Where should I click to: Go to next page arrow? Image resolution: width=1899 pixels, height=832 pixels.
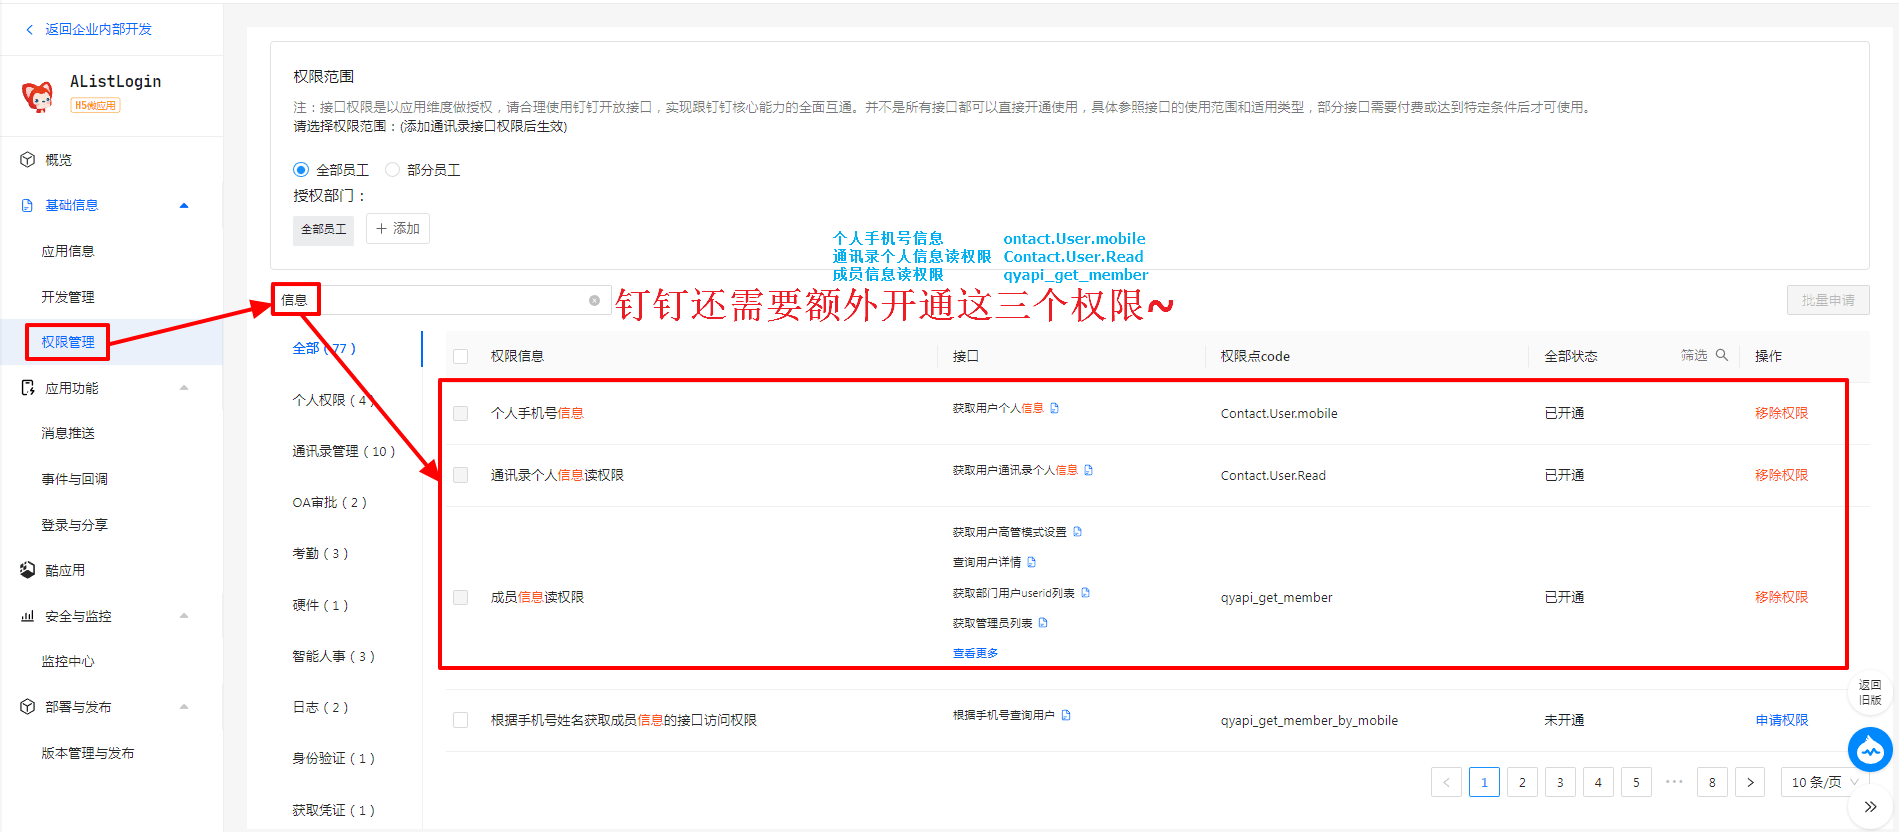click(x=1750, y=782)
